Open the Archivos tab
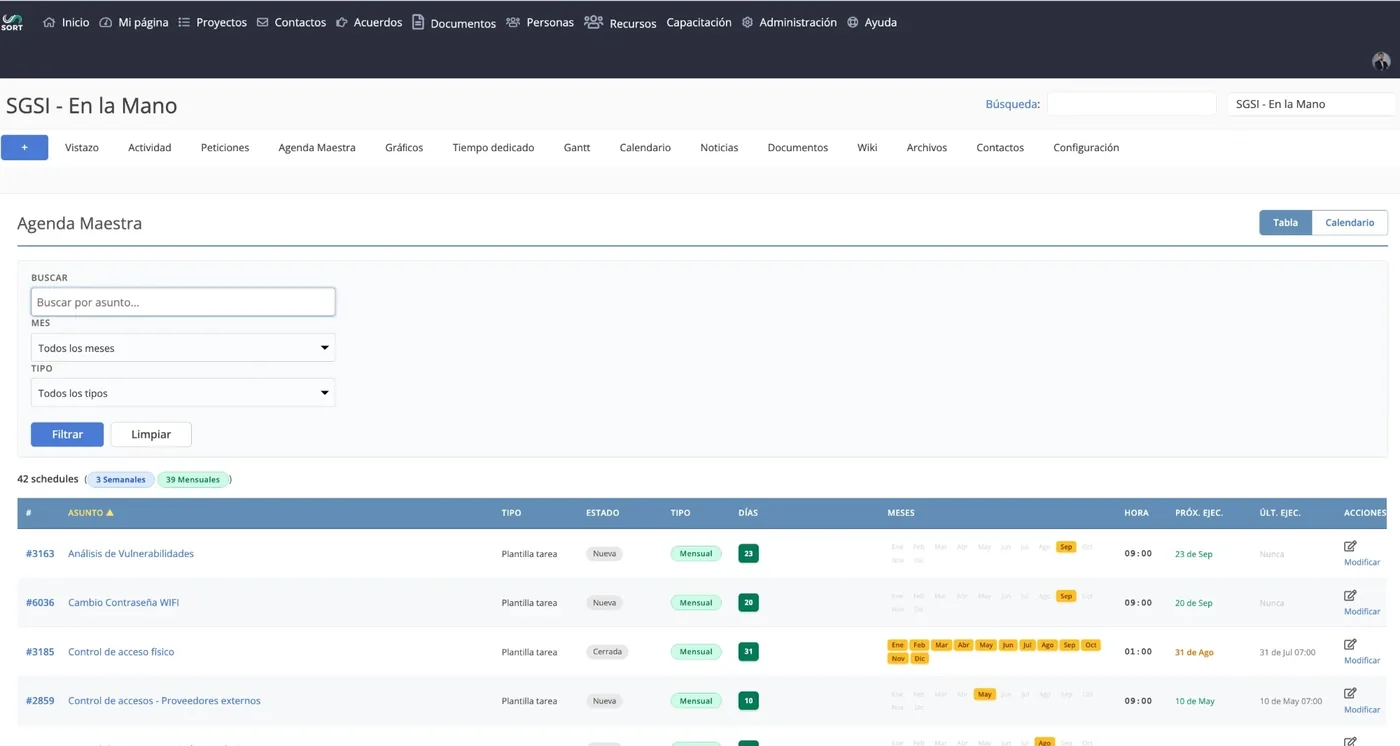Image resolution: width=1400 pixels, height=746 pixels. click(x=927, y=147)
